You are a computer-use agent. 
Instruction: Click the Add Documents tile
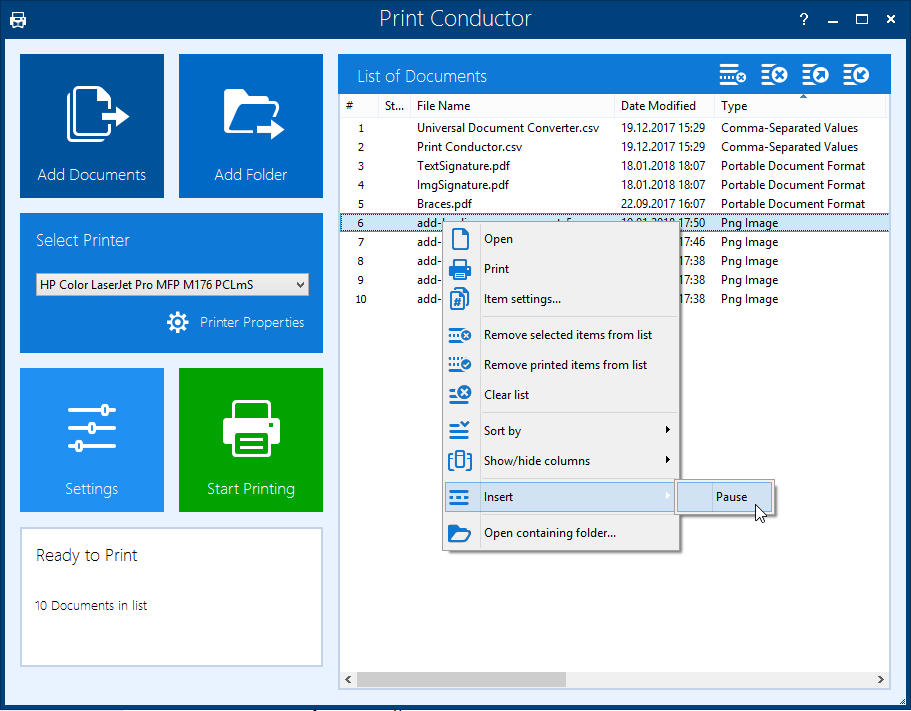92,126
